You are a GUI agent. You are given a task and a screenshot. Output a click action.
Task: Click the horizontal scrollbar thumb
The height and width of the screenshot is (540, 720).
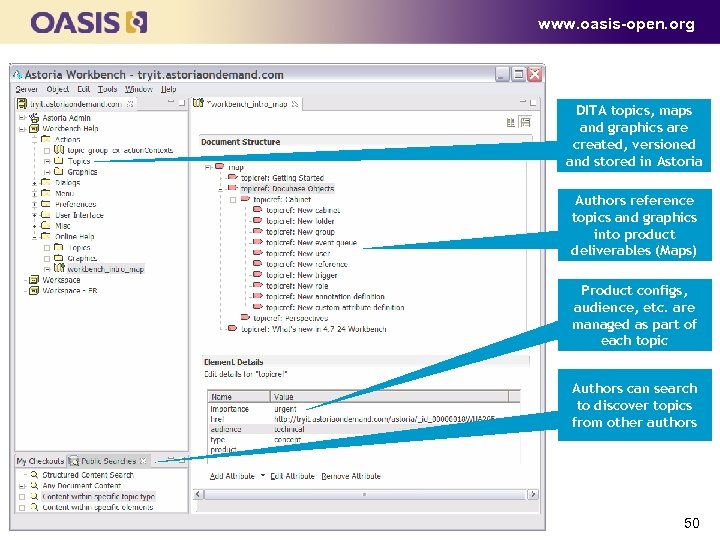click(365, 494)
